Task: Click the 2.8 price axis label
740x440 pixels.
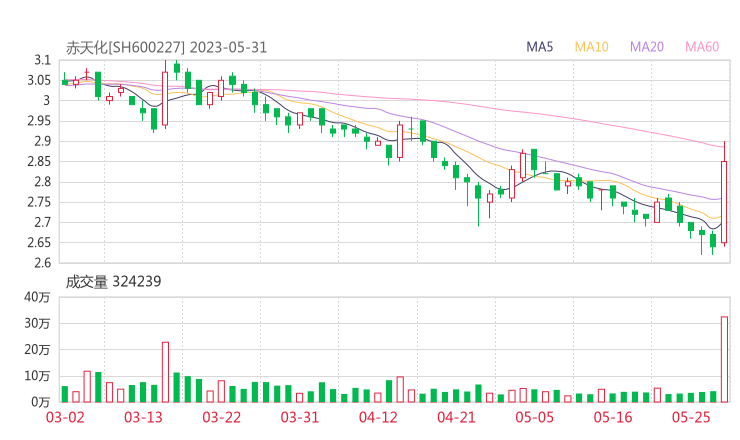Action: (x=42, y=182)
